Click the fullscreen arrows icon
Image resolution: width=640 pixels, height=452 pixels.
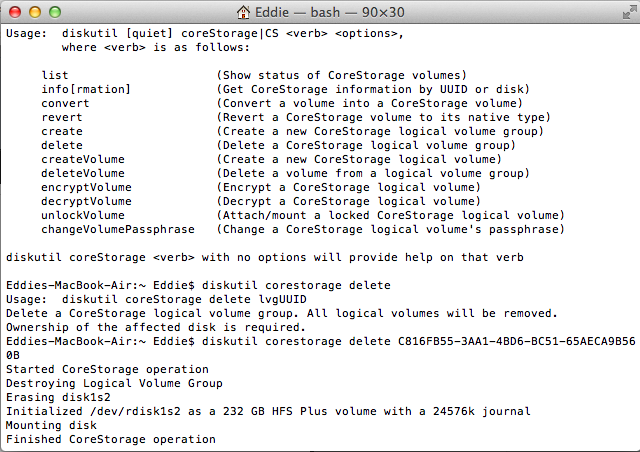[629, 13]
